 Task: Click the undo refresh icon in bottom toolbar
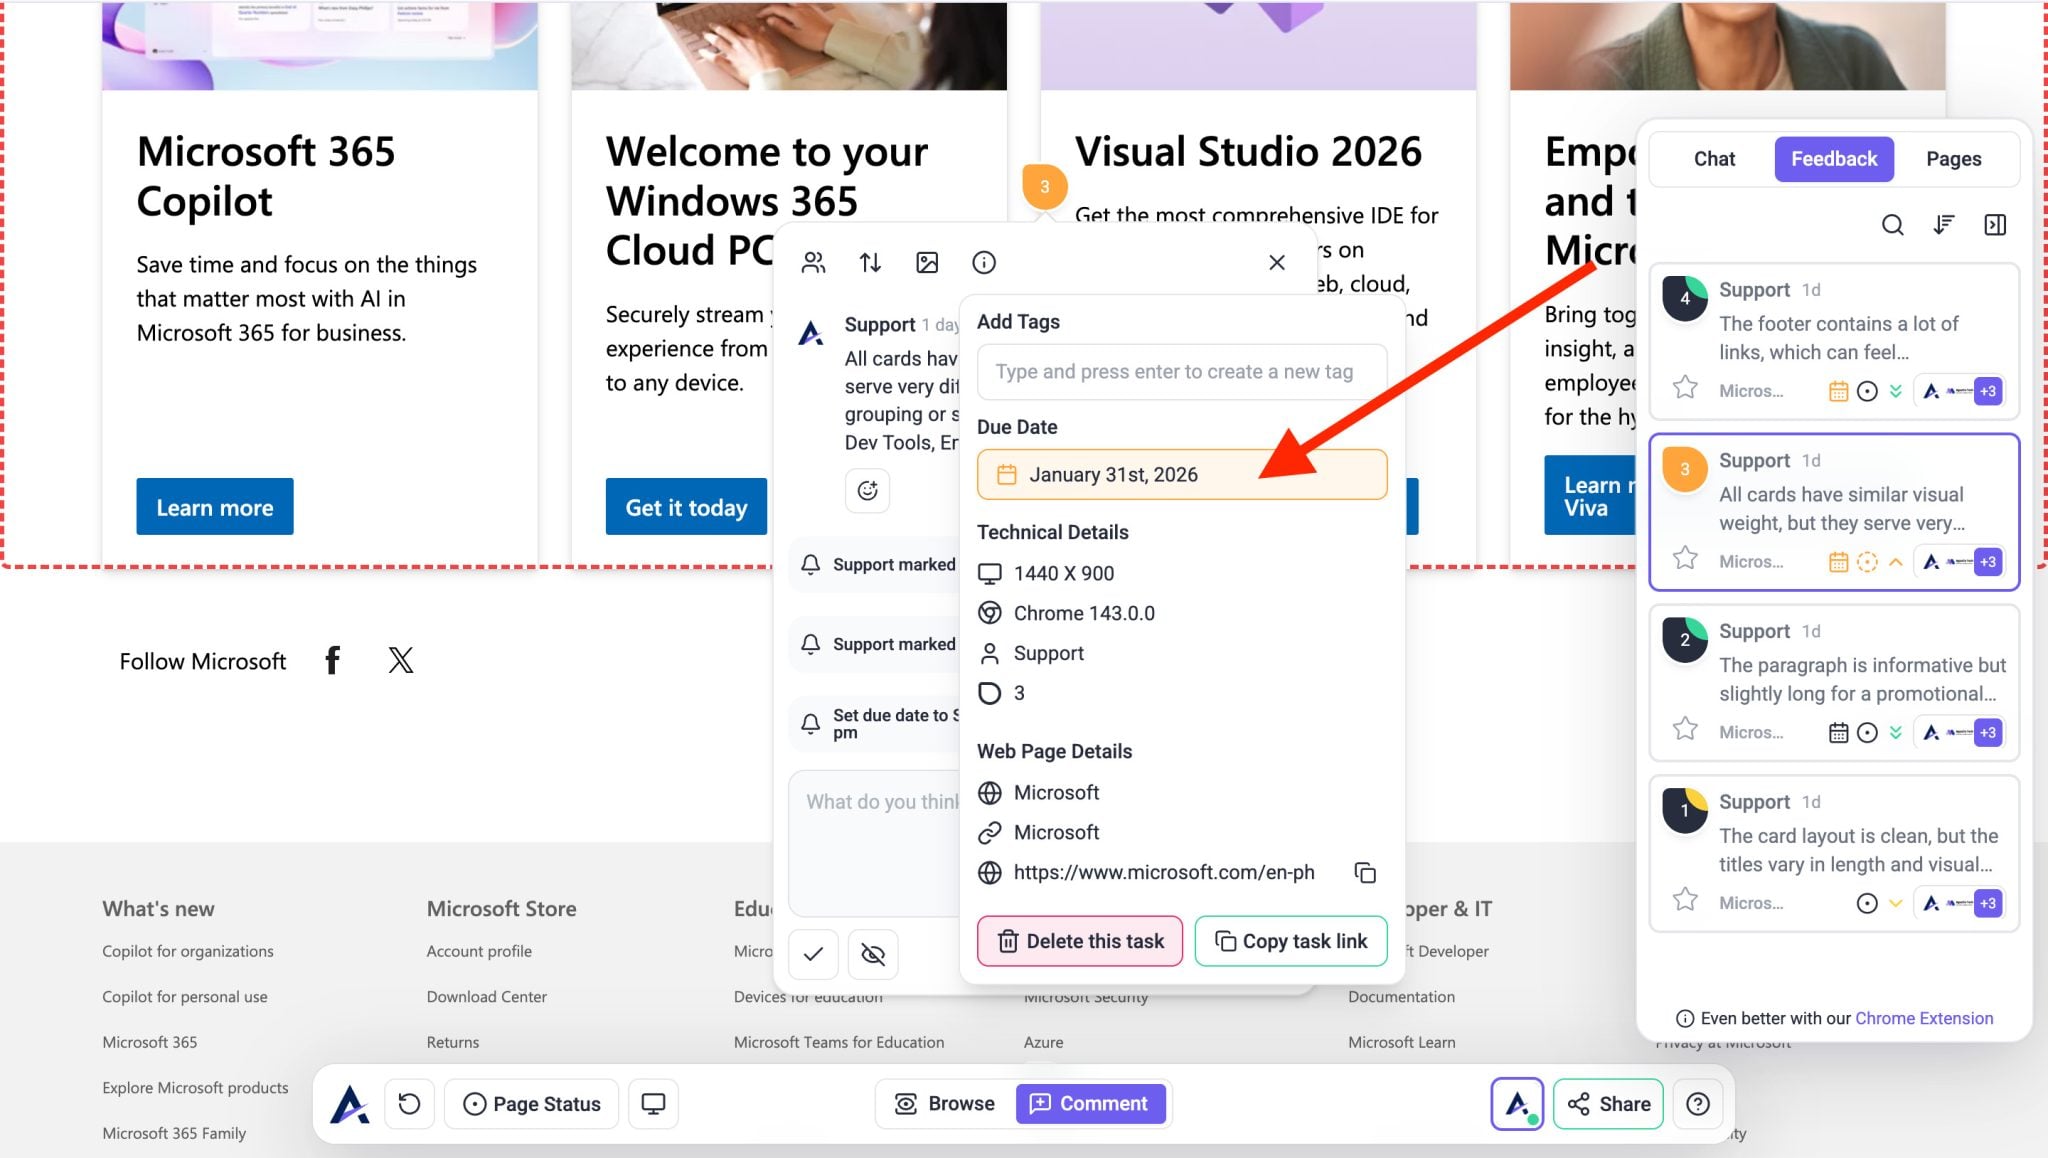pyautogui.click(x=409, y=1104)
